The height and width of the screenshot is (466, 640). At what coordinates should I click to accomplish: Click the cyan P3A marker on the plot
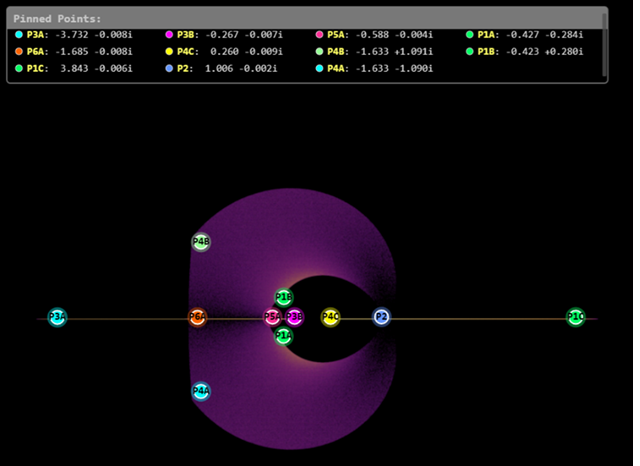tap(57, 317)
